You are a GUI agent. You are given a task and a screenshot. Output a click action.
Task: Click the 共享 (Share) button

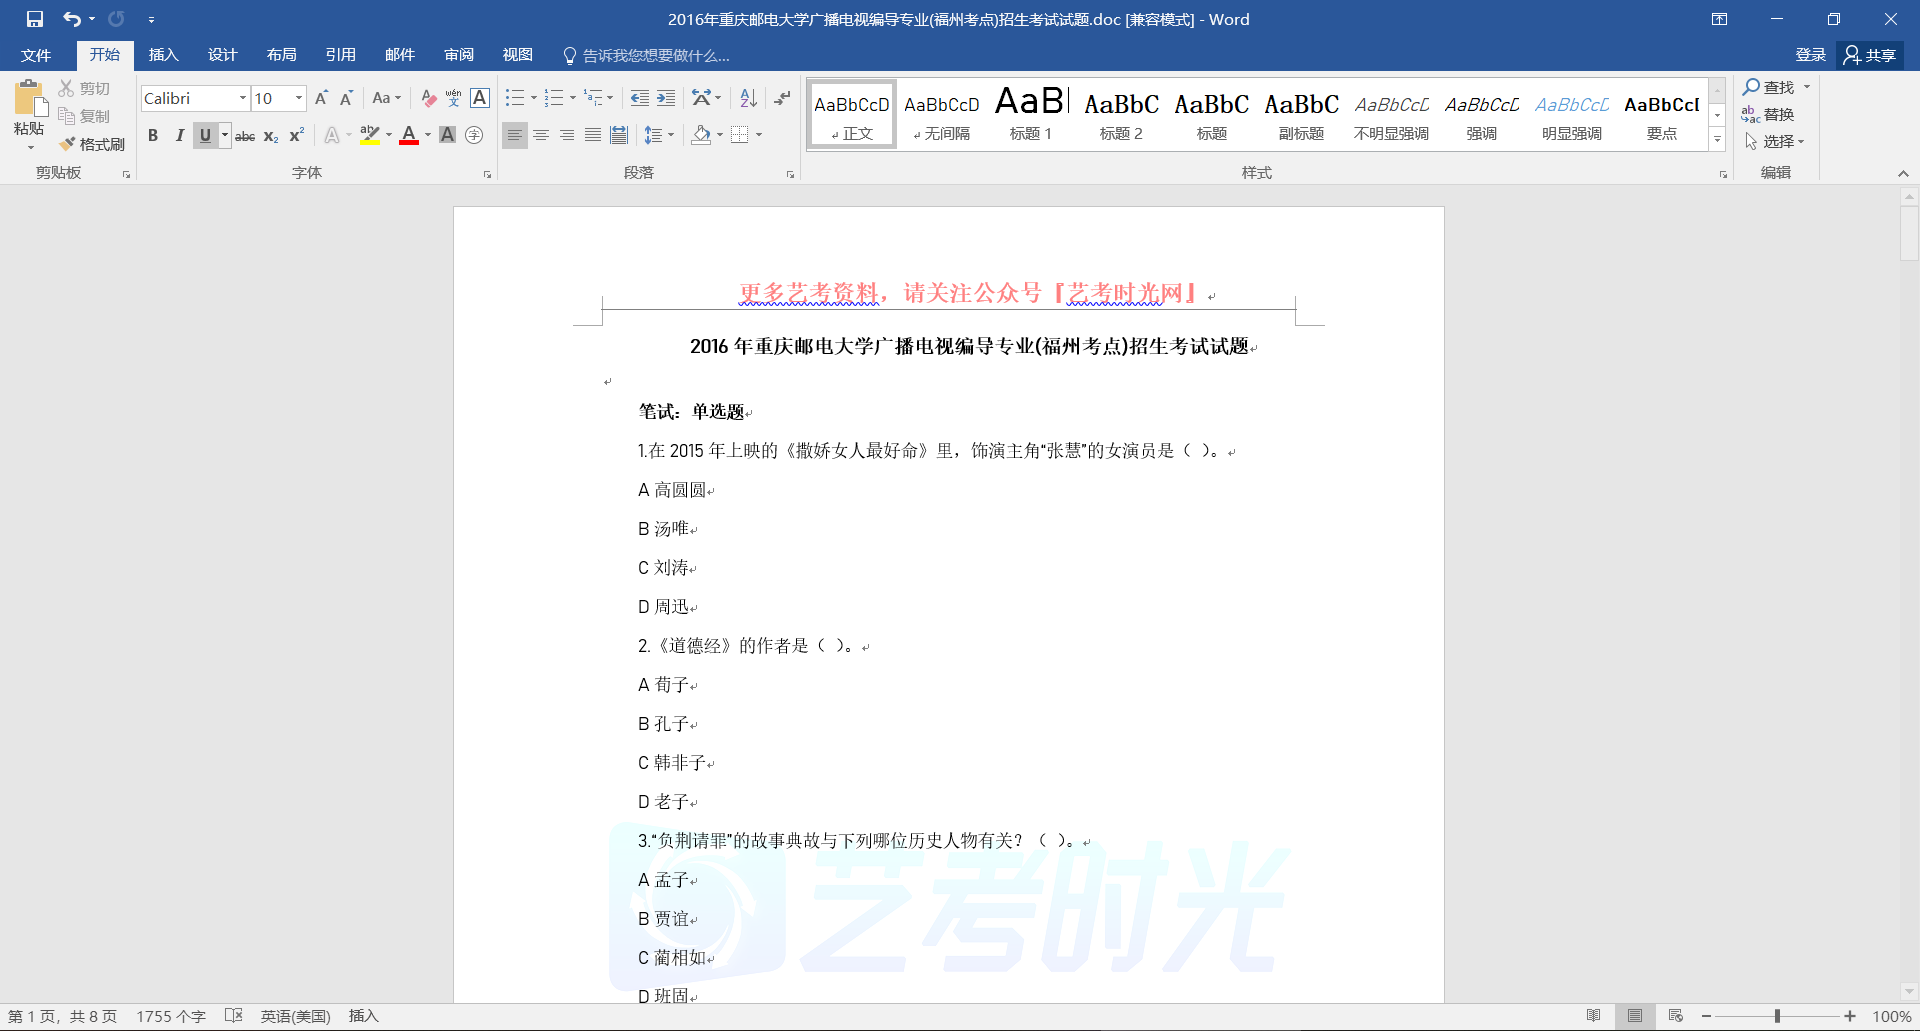(x=1870, y=55)
